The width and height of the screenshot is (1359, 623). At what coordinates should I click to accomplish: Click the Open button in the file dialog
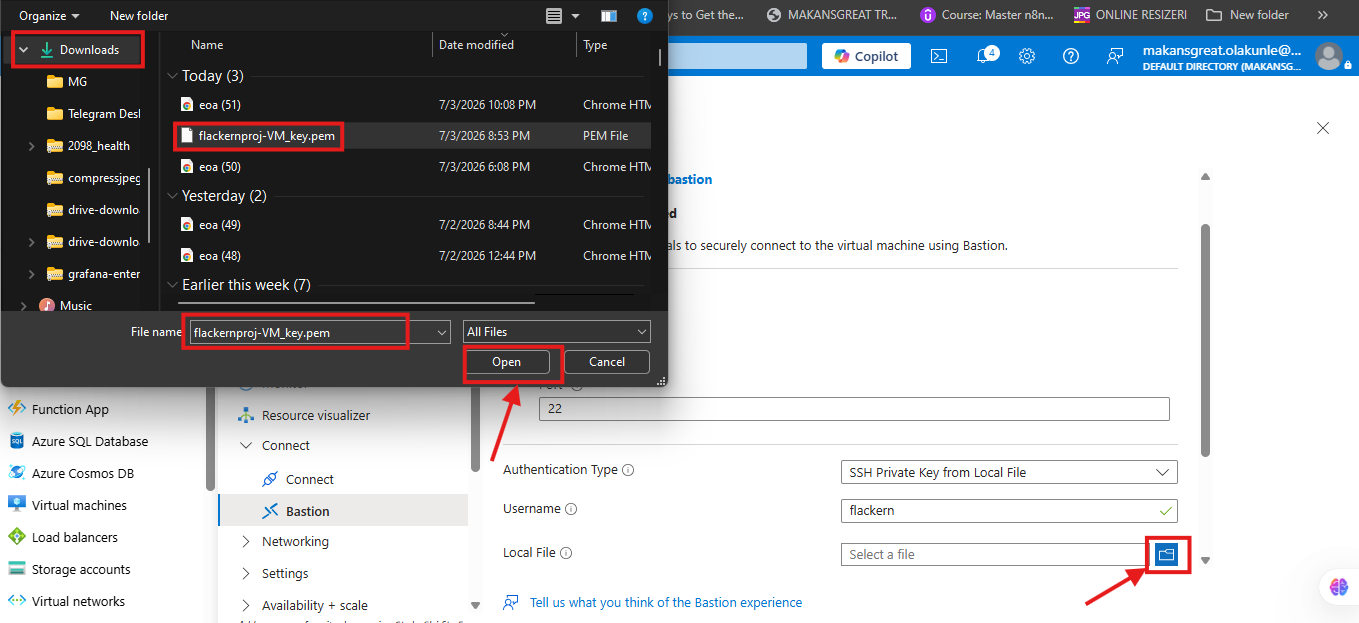507,362
